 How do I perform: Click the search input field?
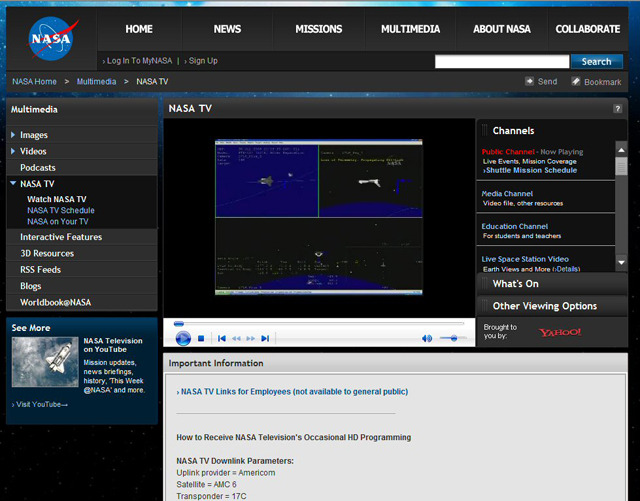coord(502,61)
